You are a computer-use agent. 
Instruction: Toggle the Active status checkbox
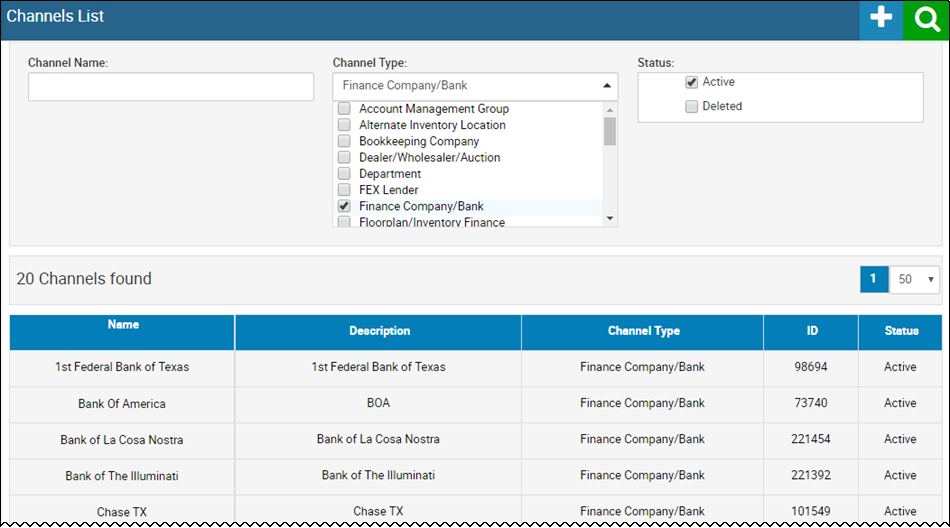pos(691,82)
